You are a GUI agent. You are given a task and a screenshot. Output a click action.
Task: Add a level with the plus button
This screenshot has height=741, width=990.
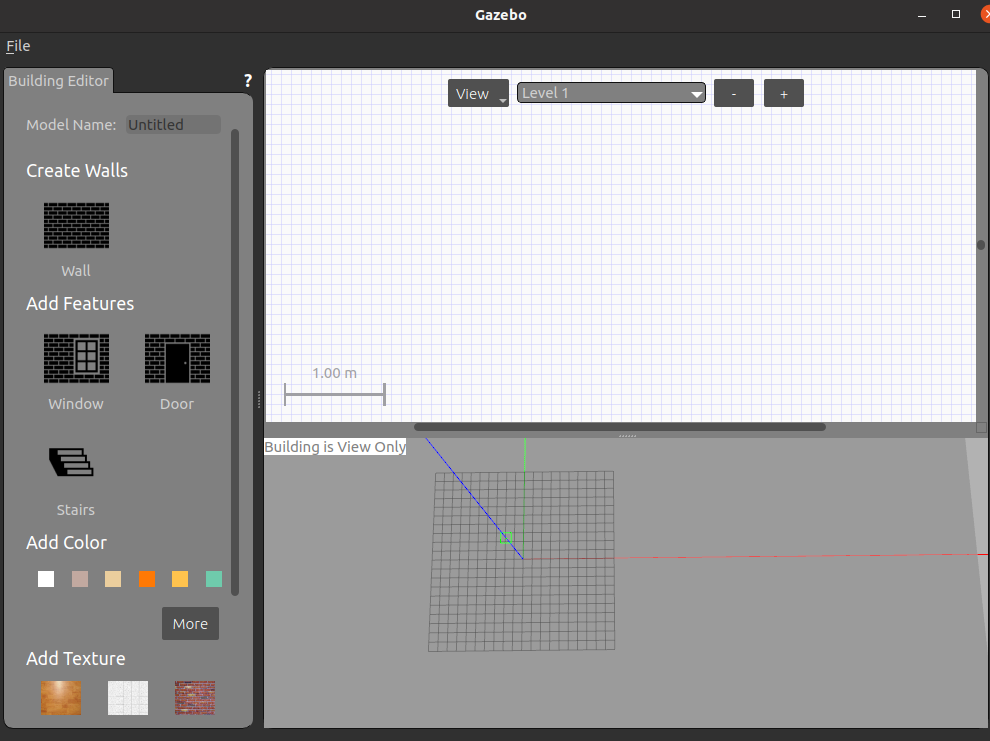(784, 93)
